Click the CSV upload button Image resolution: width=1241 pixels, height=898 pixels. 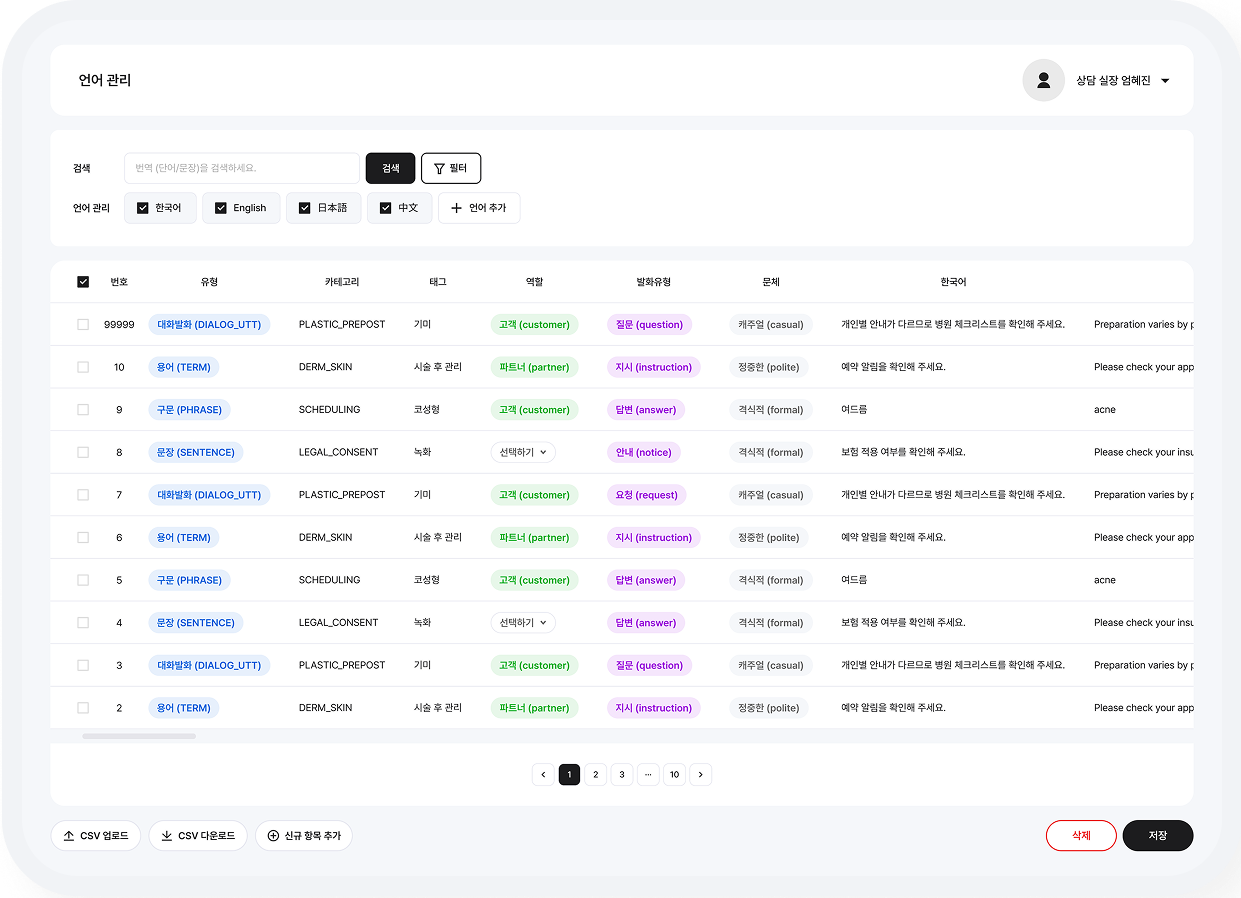[x=96, y=836]
